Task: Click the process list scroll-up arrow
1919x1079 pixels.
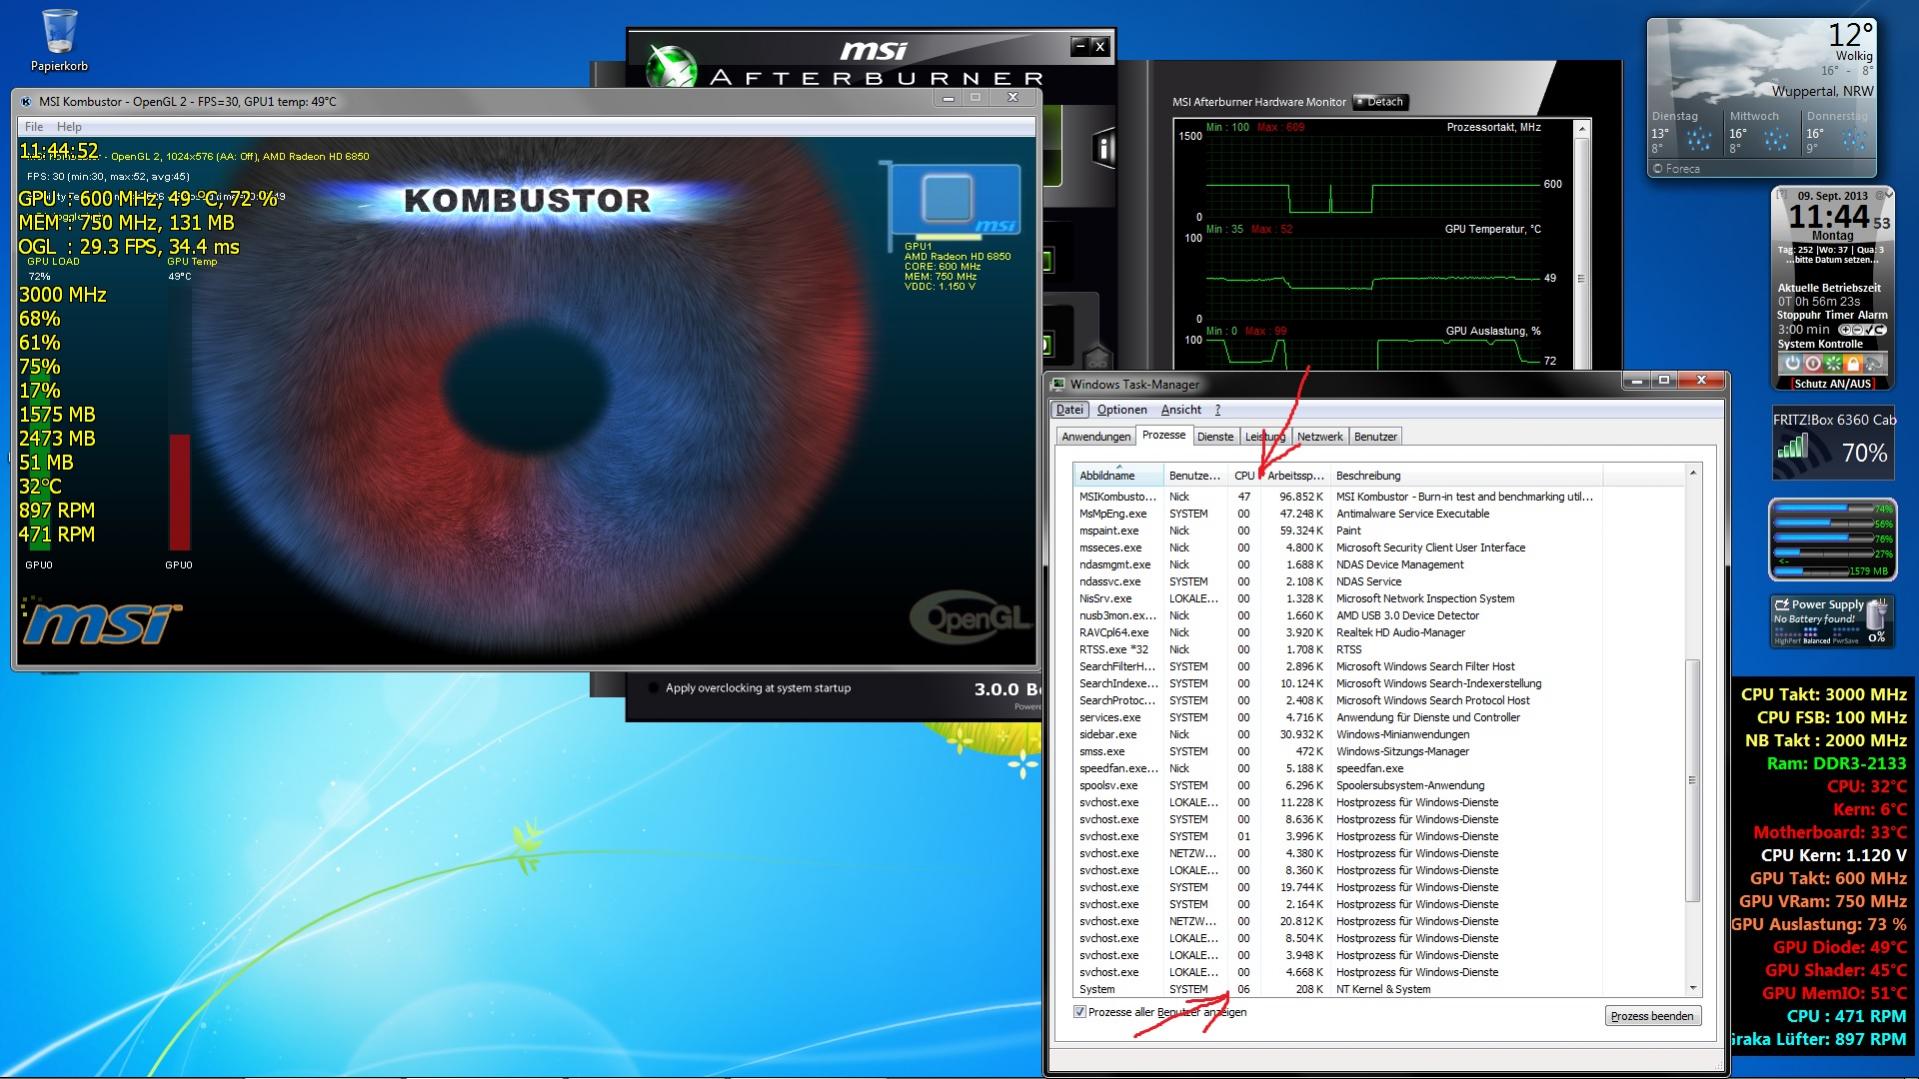Action: (x=1693, y=473)
